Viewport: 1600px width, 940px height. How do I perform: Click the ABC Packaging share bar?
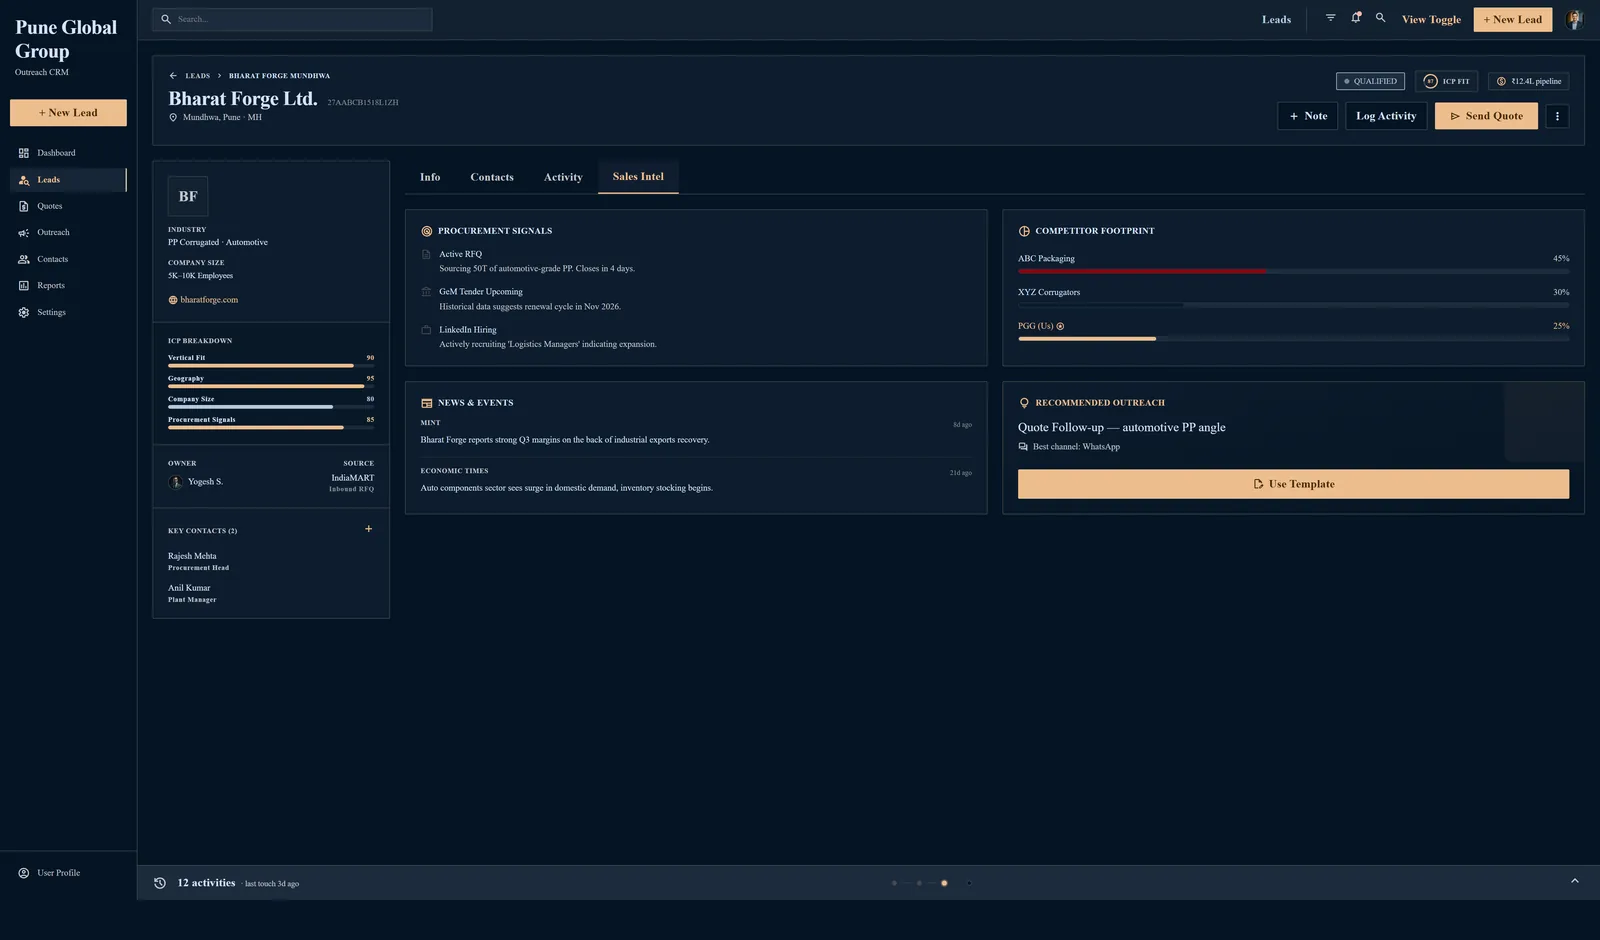[x=1293, y=271]
